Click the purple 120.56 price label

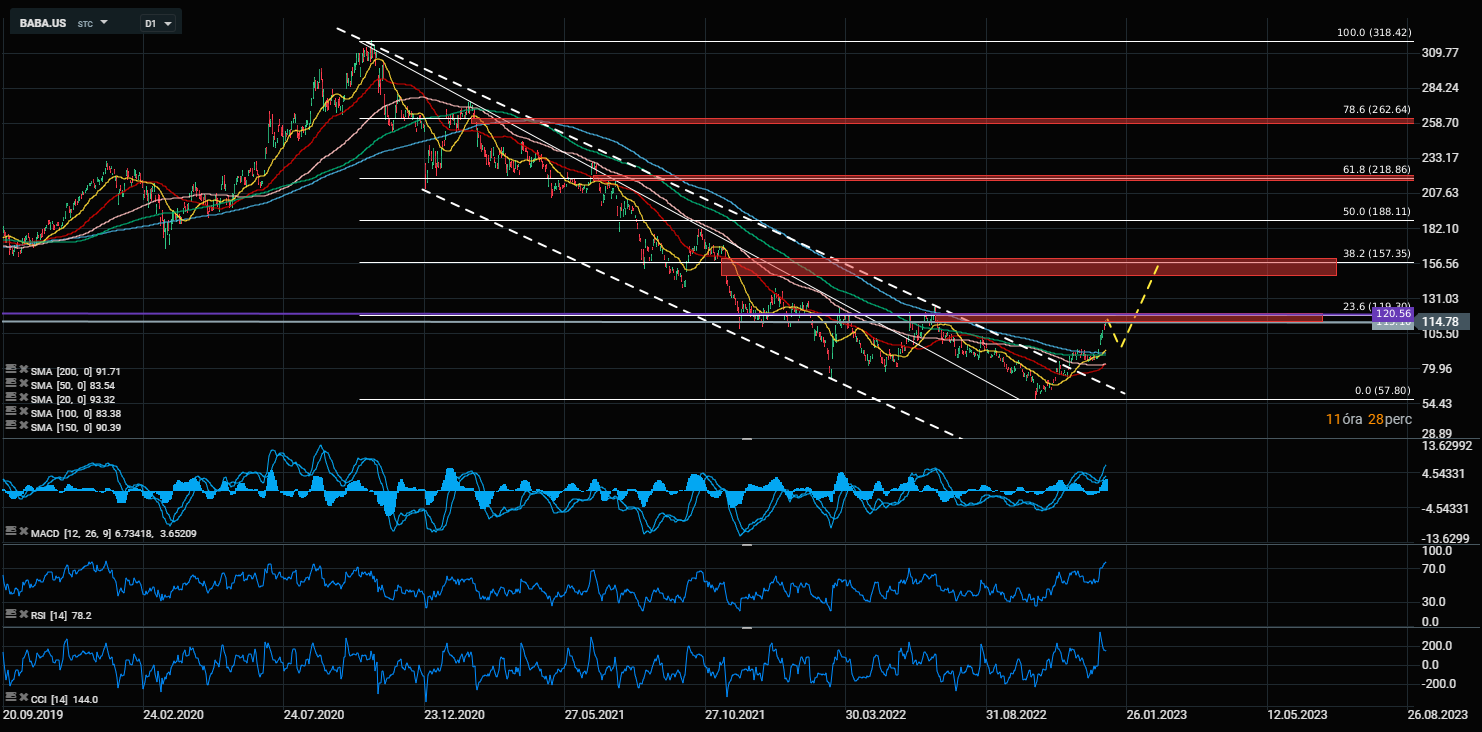(1391, 314)
